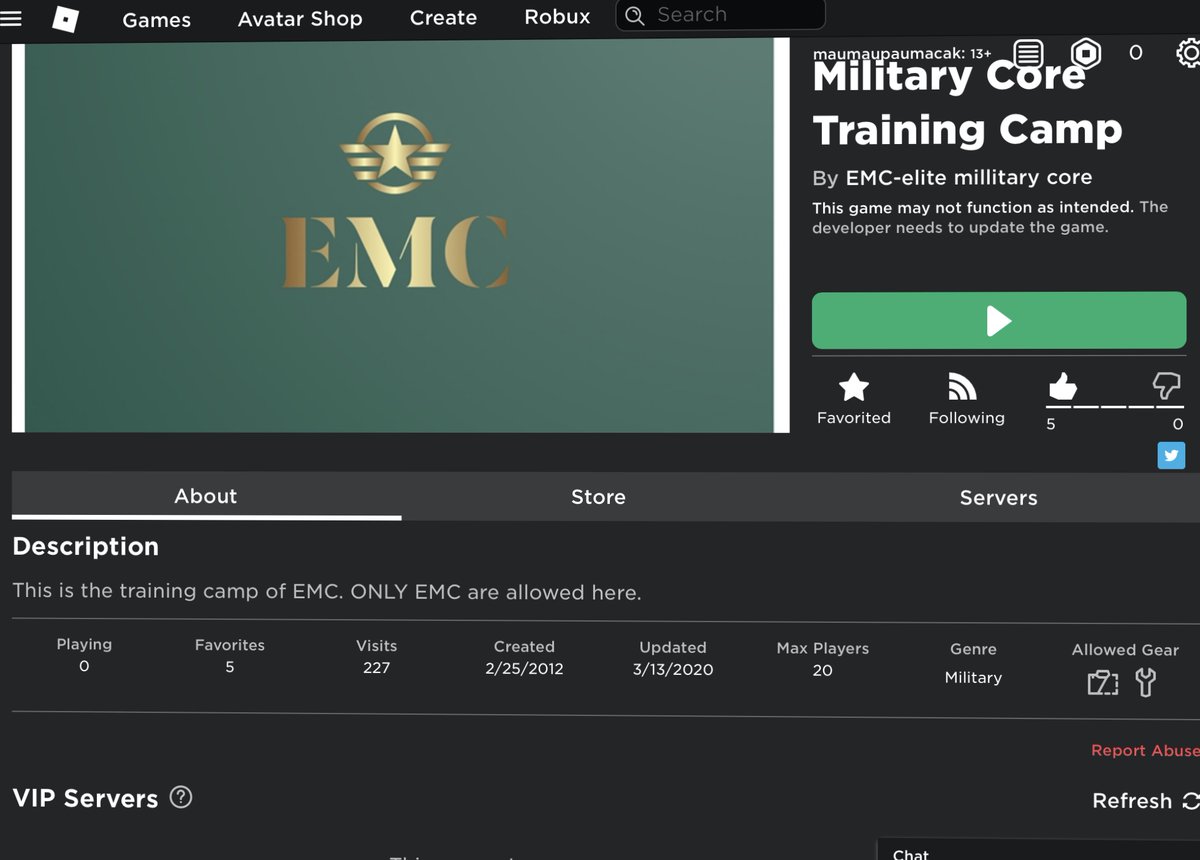Open the notifications feed icon
This screenshot has width=1200, height=860.
(x=1028, y=52)
